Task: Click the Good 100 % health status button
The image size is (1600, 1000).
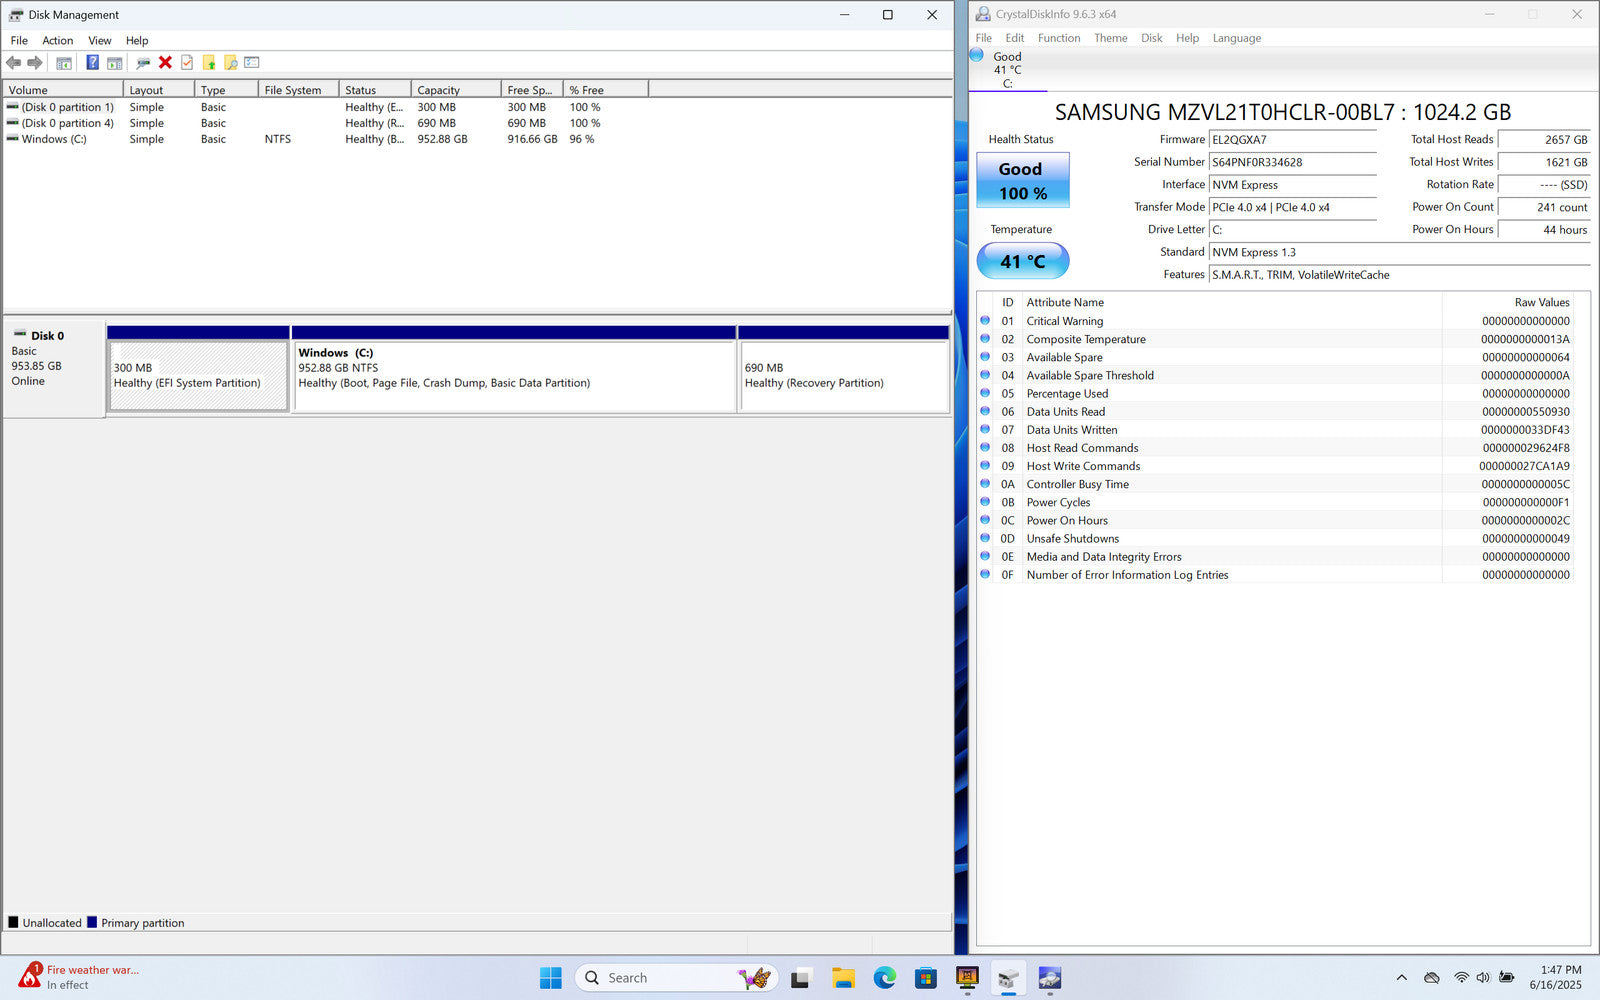Action: pyautogui.click(x=1022, y=180)
